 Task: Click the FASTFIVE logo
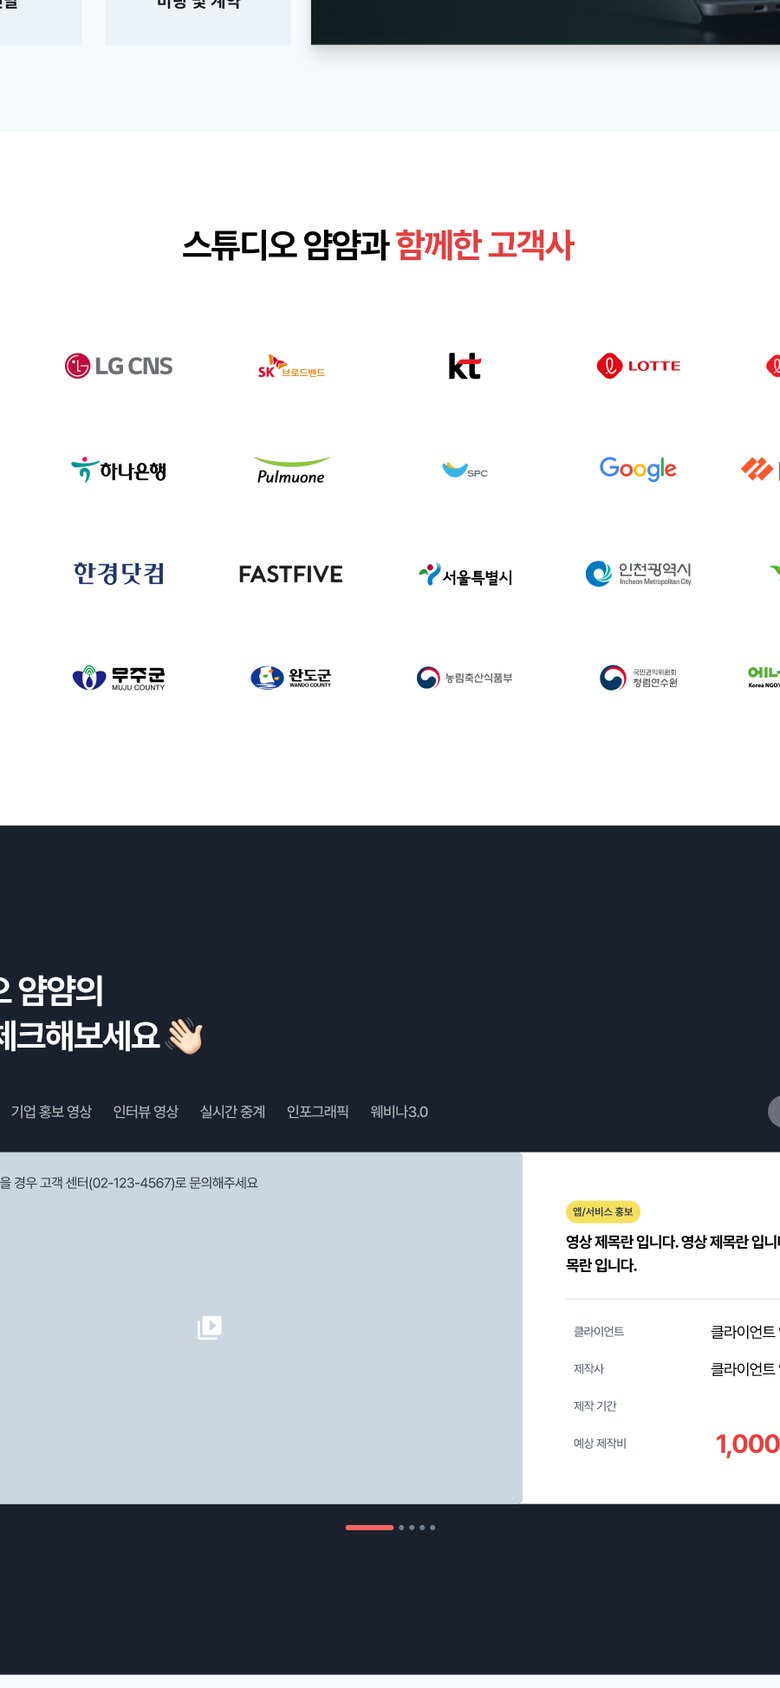(291, 574)
